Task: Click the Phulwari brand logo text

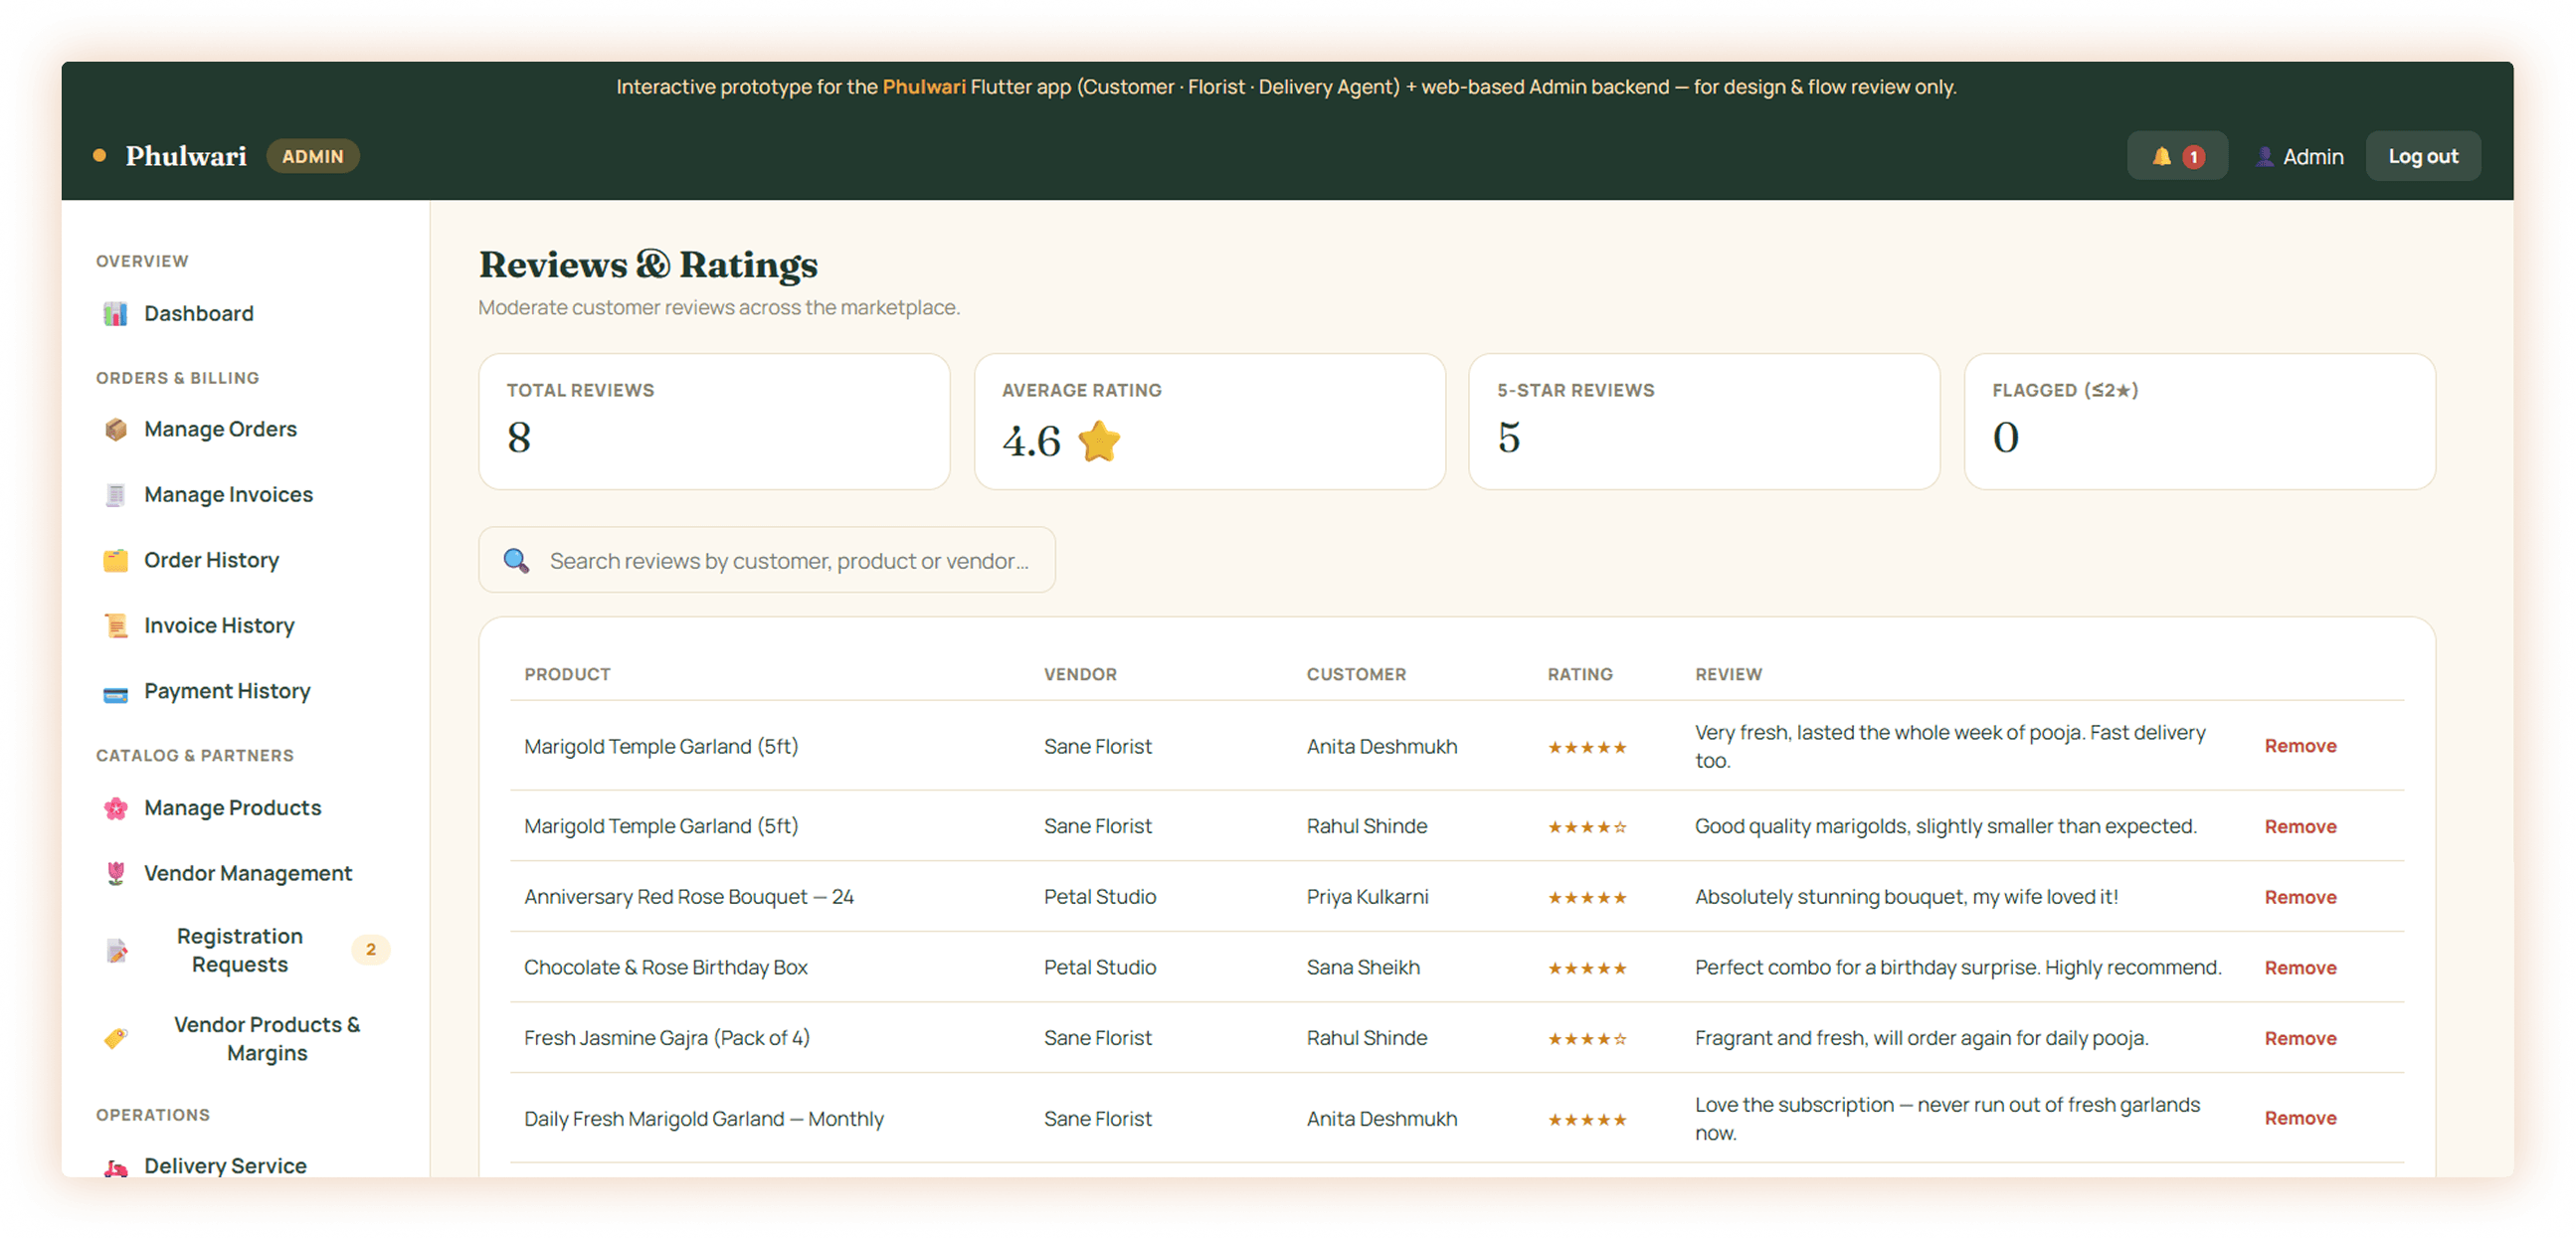Action: (x=186, y=157)
